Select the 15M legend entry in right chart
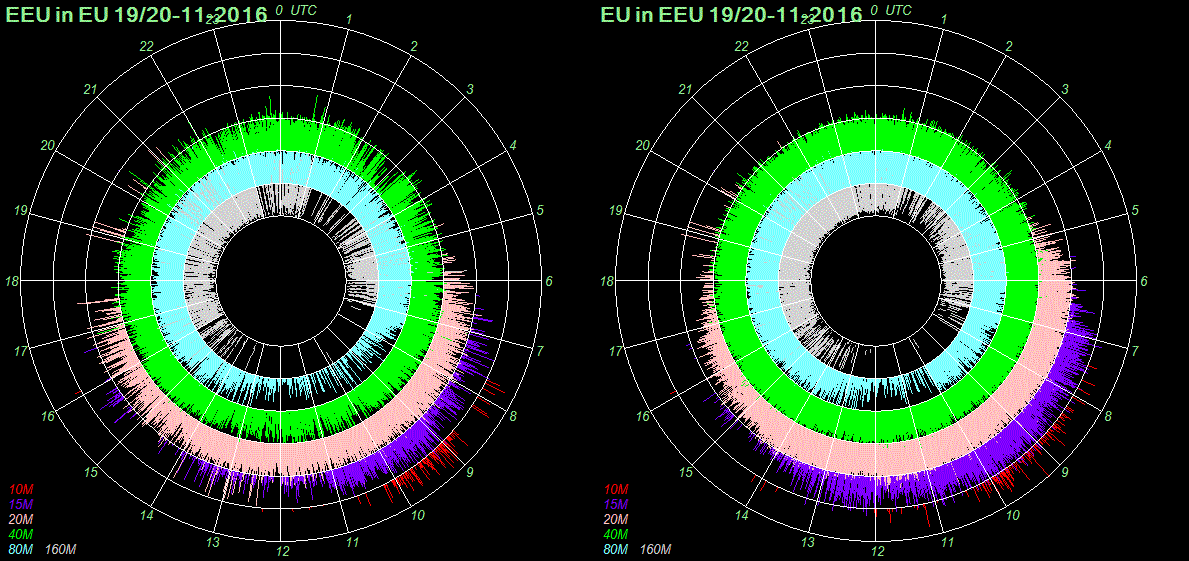This screenshot has height=561, width=1189. 616,504
